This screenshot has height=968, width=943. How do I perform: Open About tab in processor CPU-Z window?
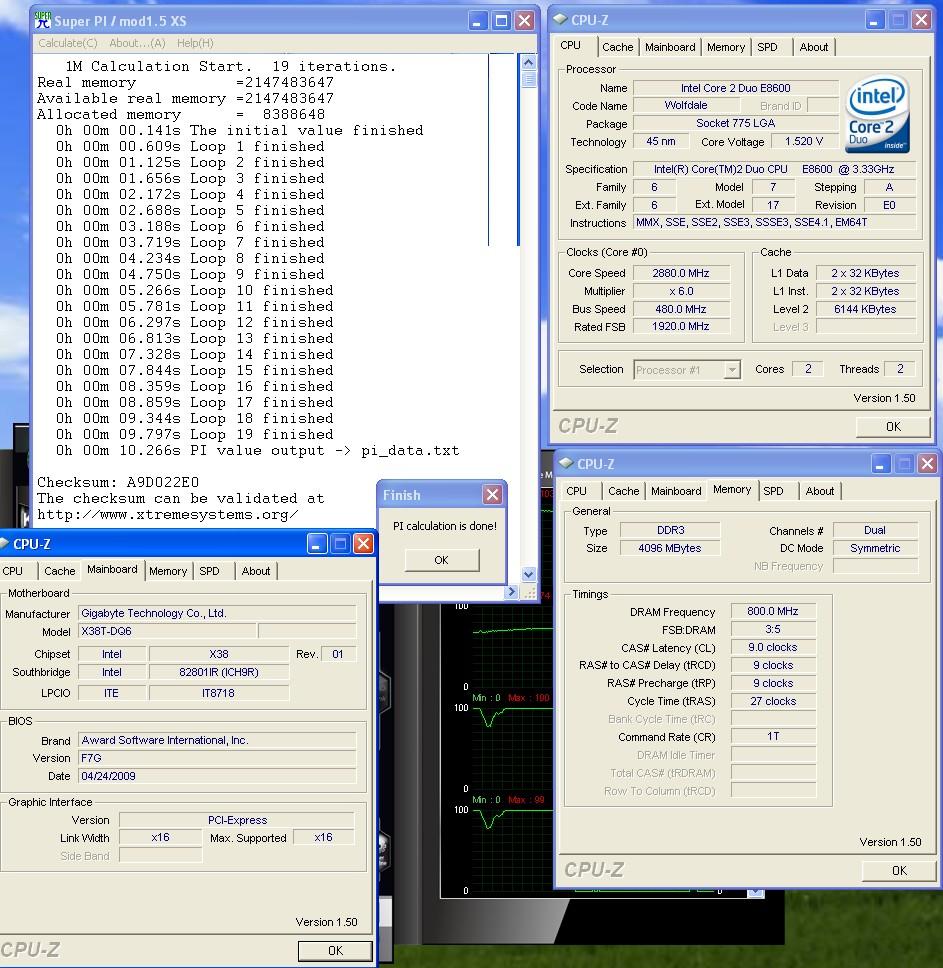814,48
